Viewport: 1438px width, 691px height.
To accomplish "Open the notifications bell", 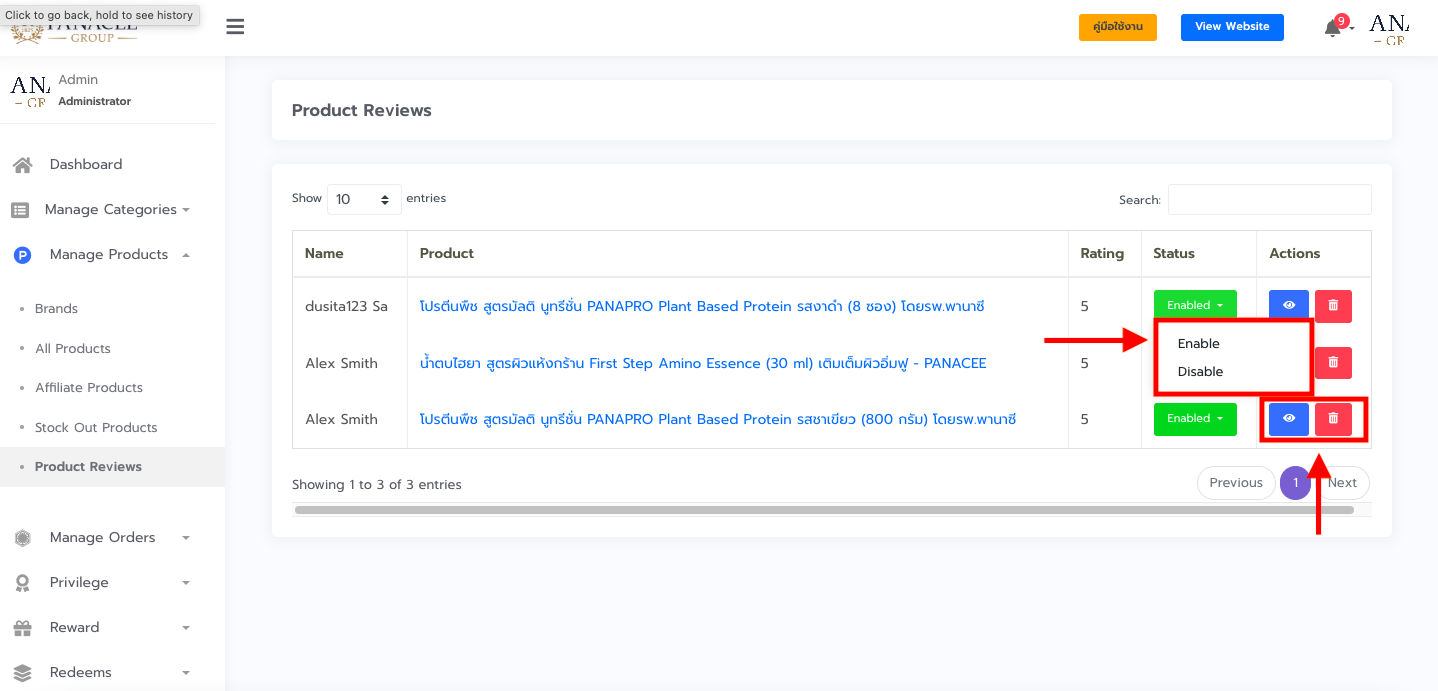I will (1332, 28).
